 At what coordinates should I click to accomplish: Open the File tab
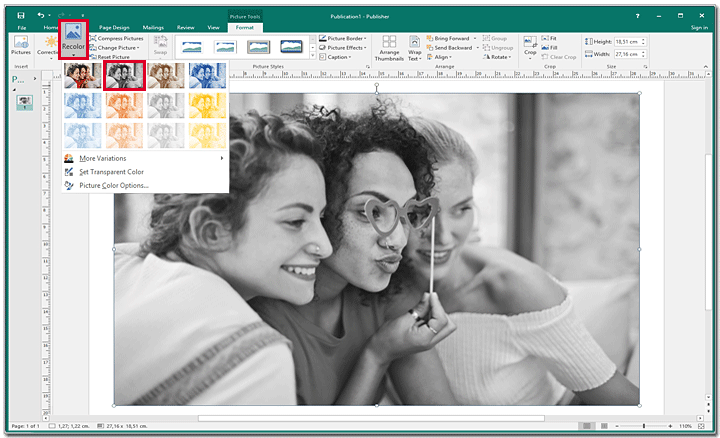(x=22, y=28)
